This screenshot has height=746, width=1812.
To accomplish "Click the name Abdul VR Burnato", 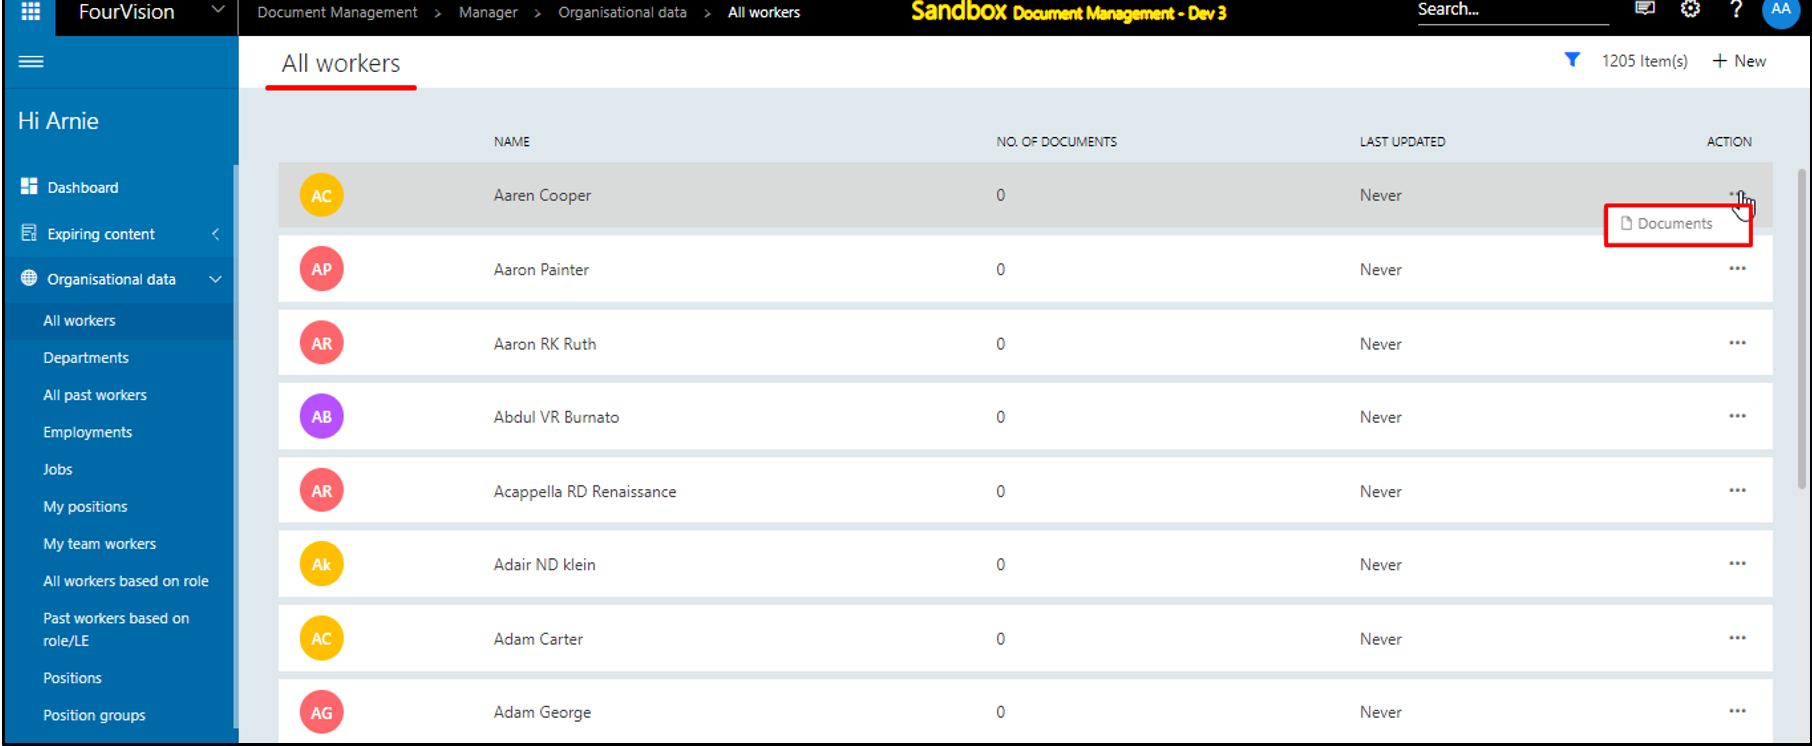I will point(556,417).
